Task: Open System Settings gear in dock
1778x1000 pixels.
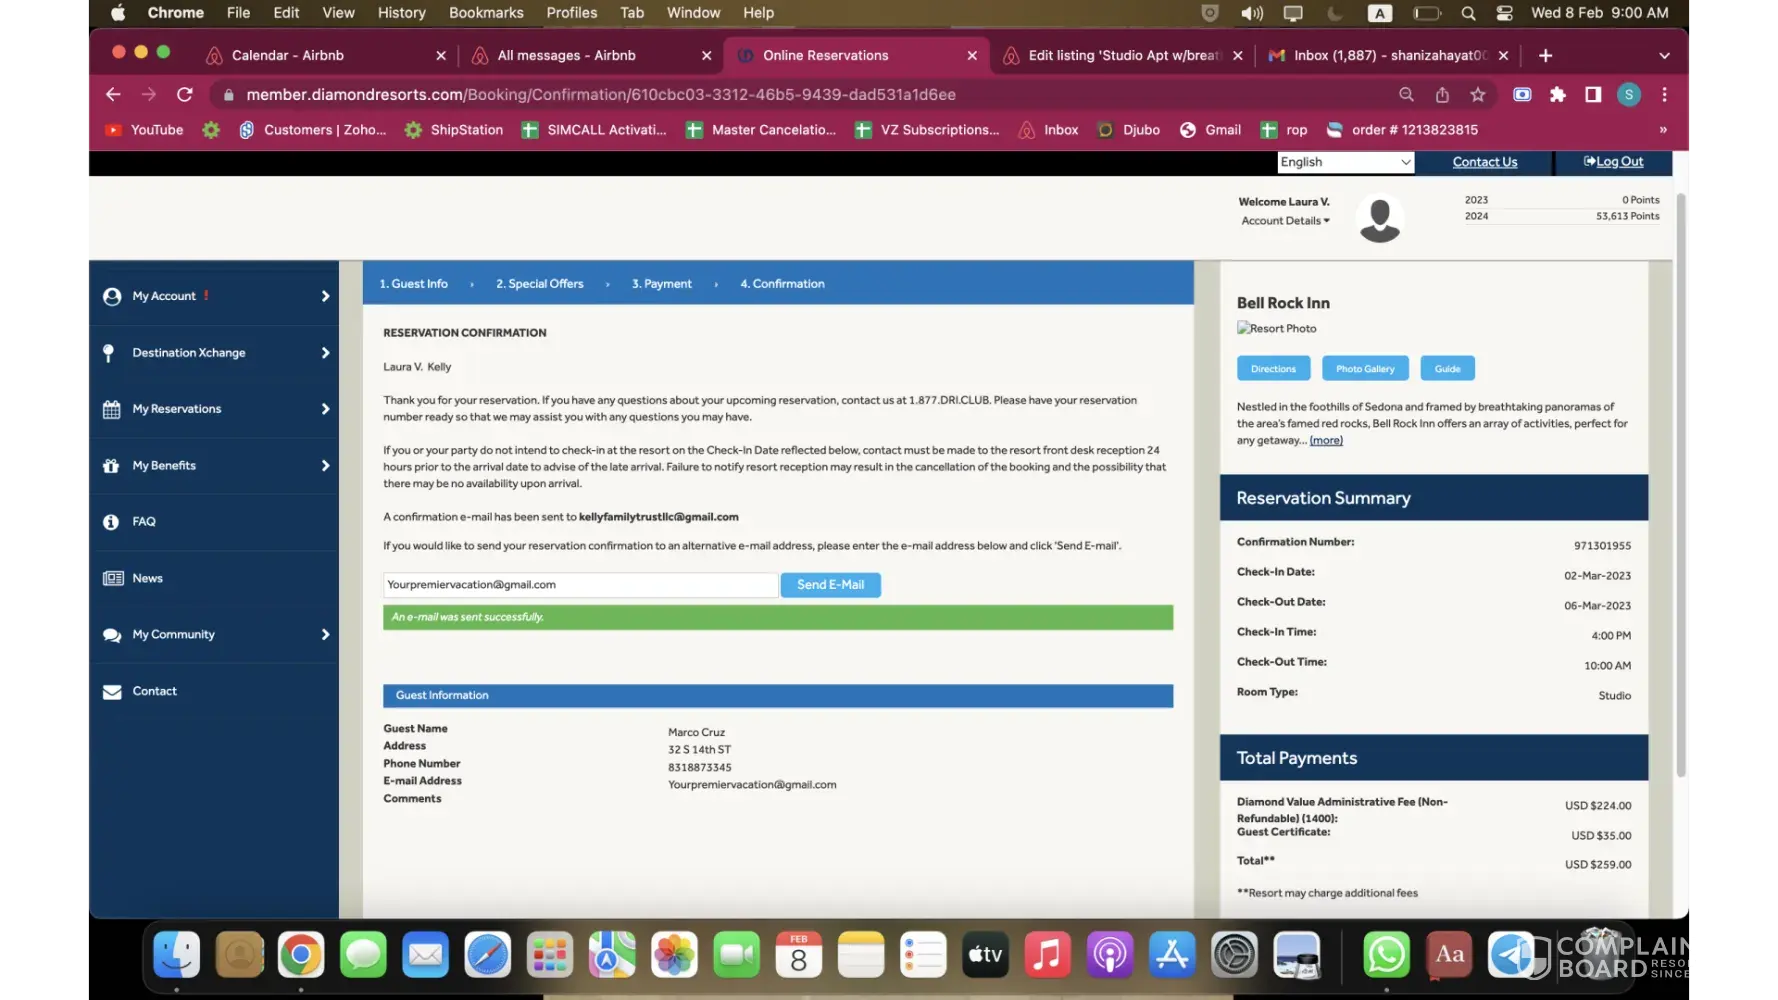Action: (1234, 955)
